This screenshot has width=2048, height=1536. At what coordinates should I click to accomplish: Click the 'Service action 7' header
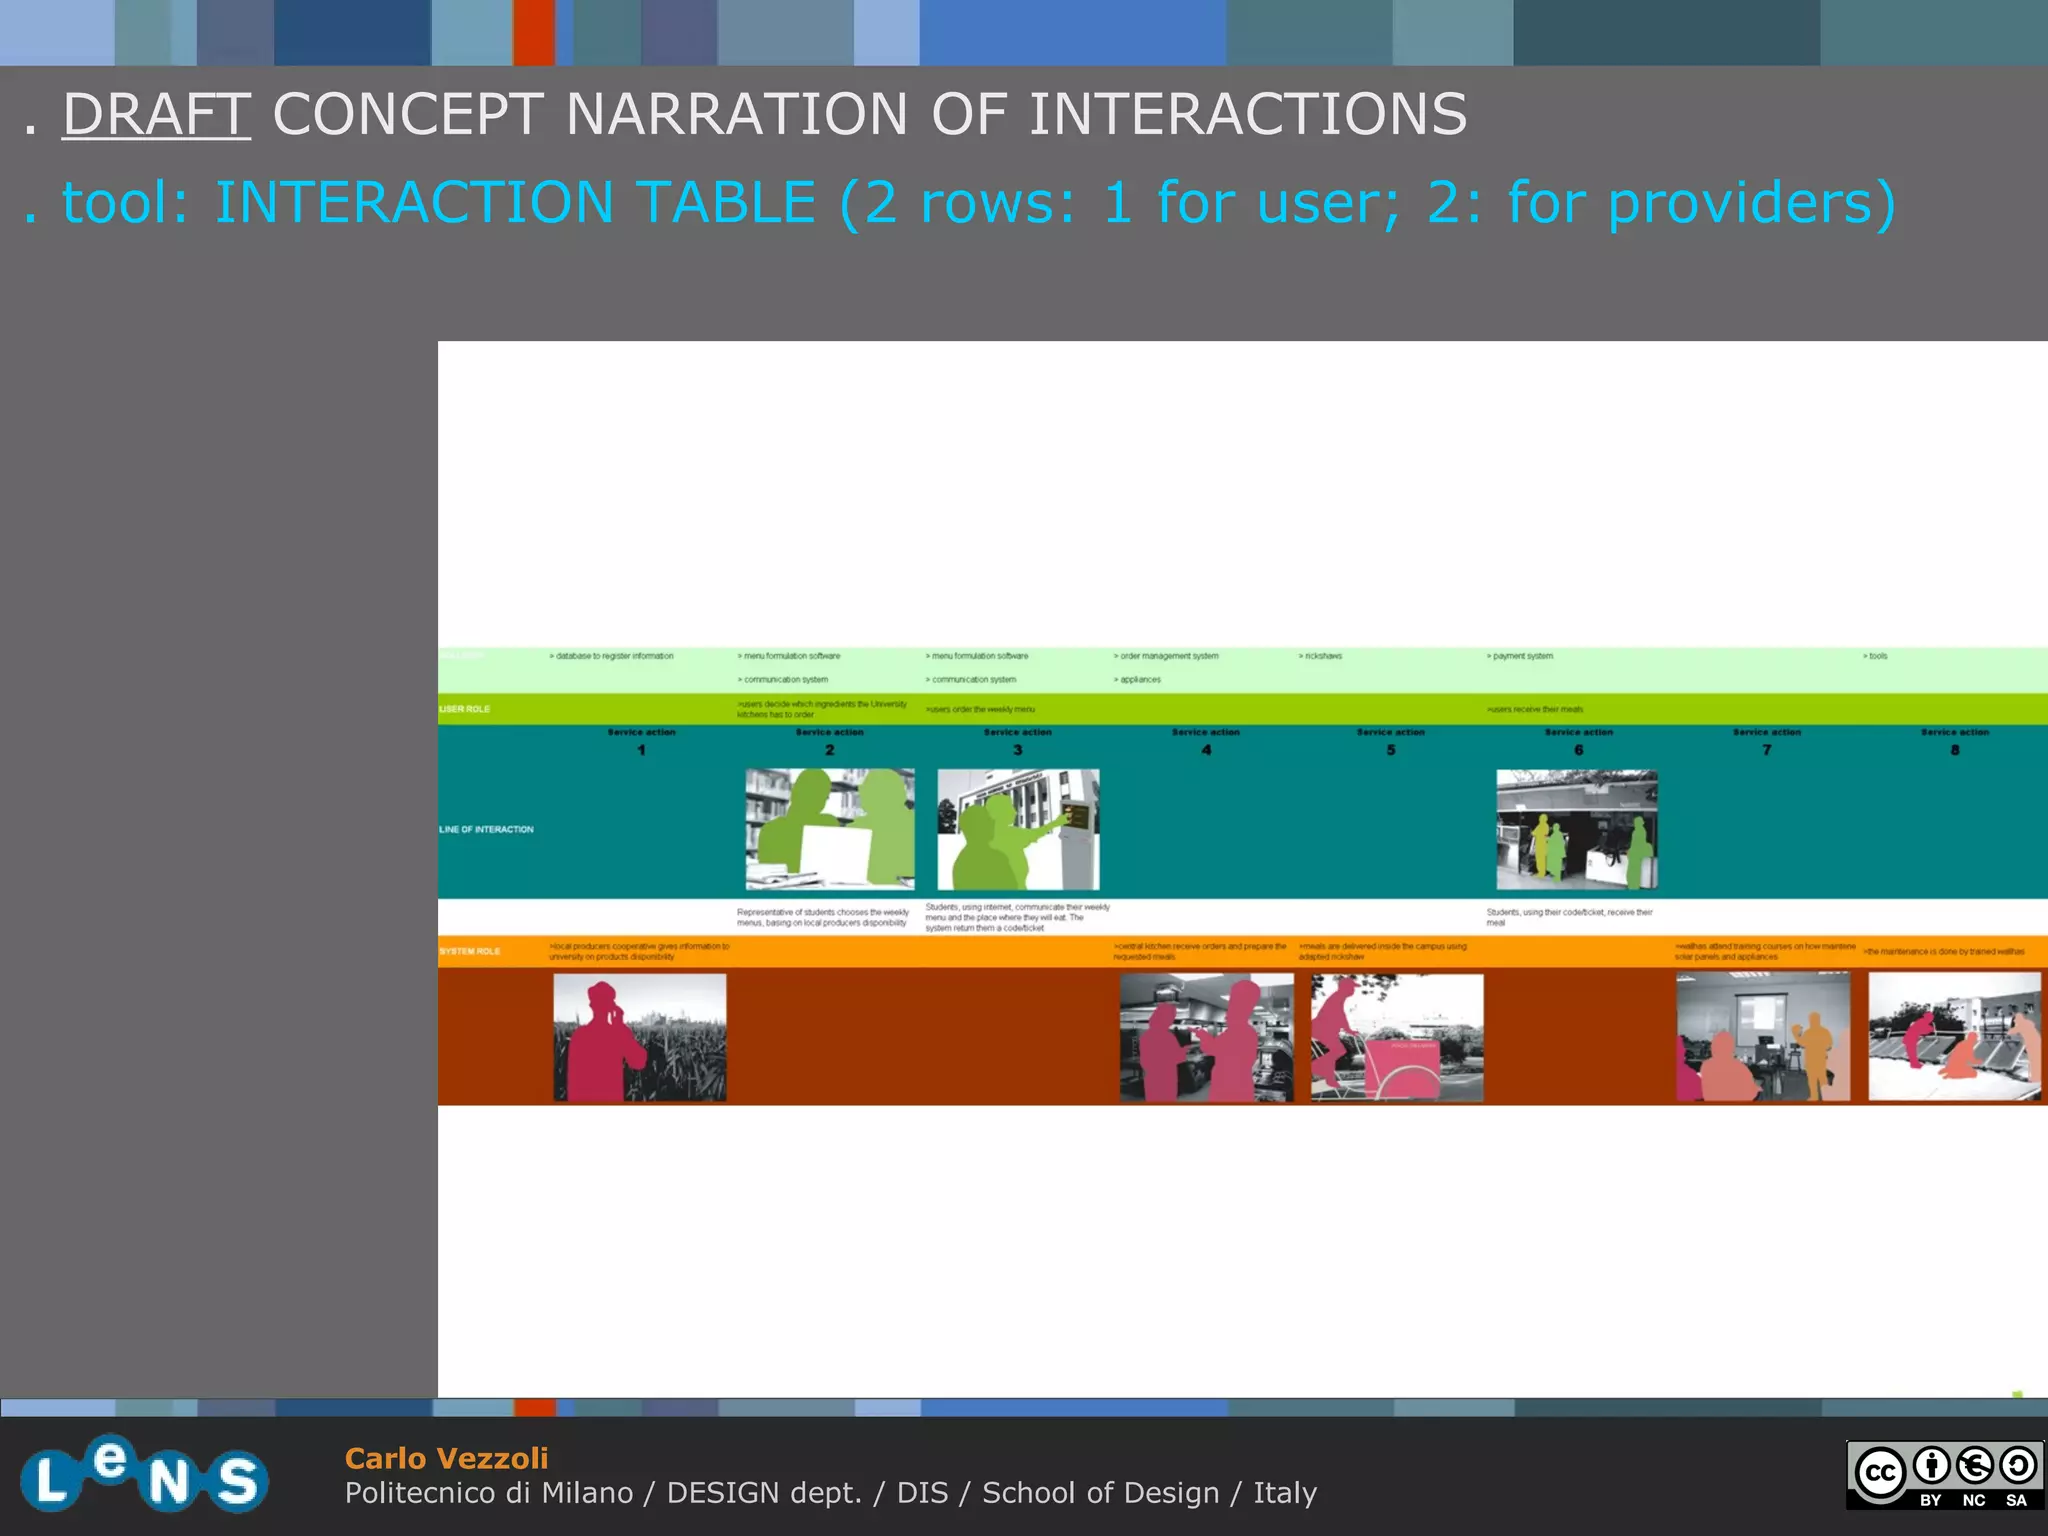[1766, 741]
